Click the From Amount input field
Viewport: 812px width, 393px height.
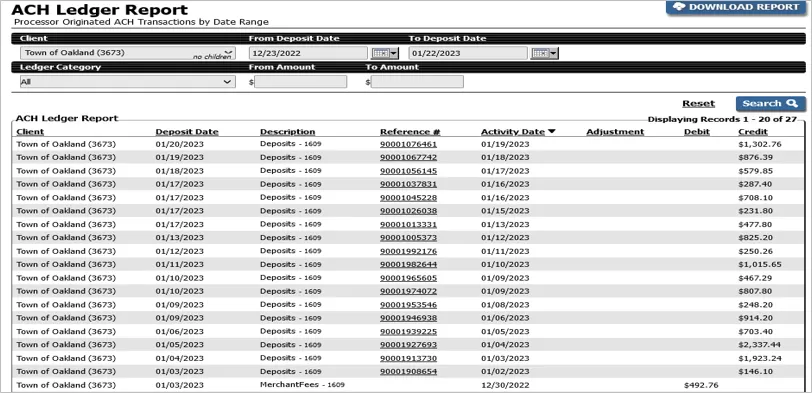coord(300,82)
